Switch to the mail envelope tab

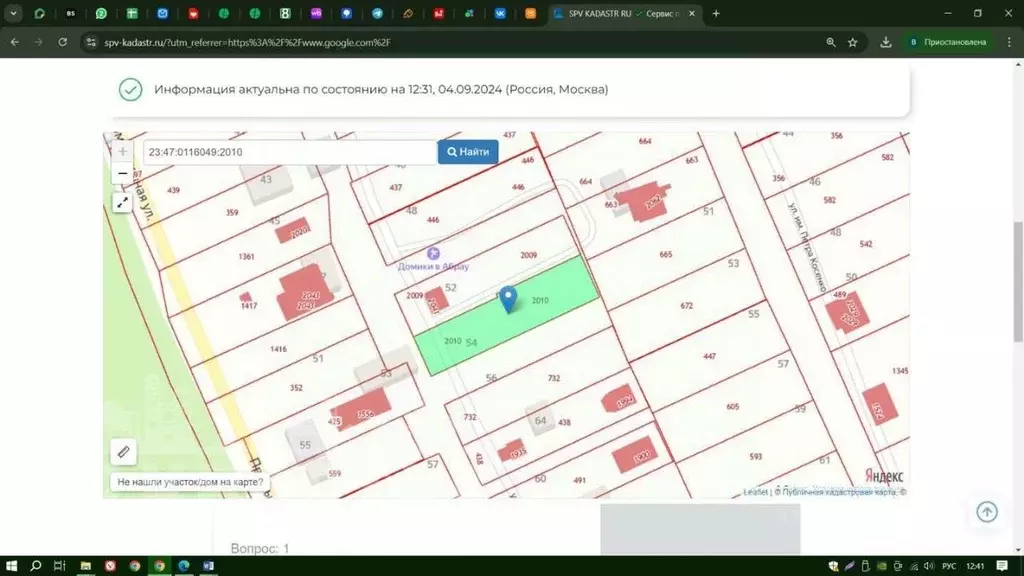click(x=163, y=13)
